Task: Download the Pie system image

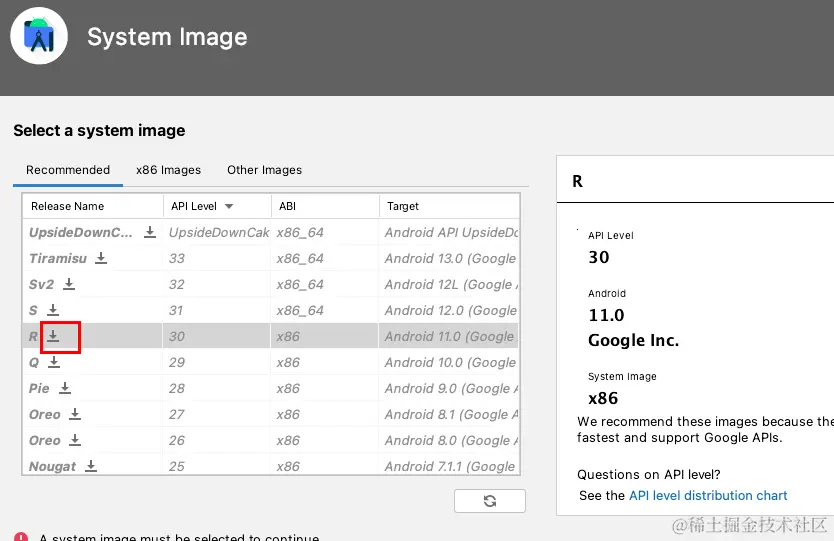Action: click(x=65, y=388)
